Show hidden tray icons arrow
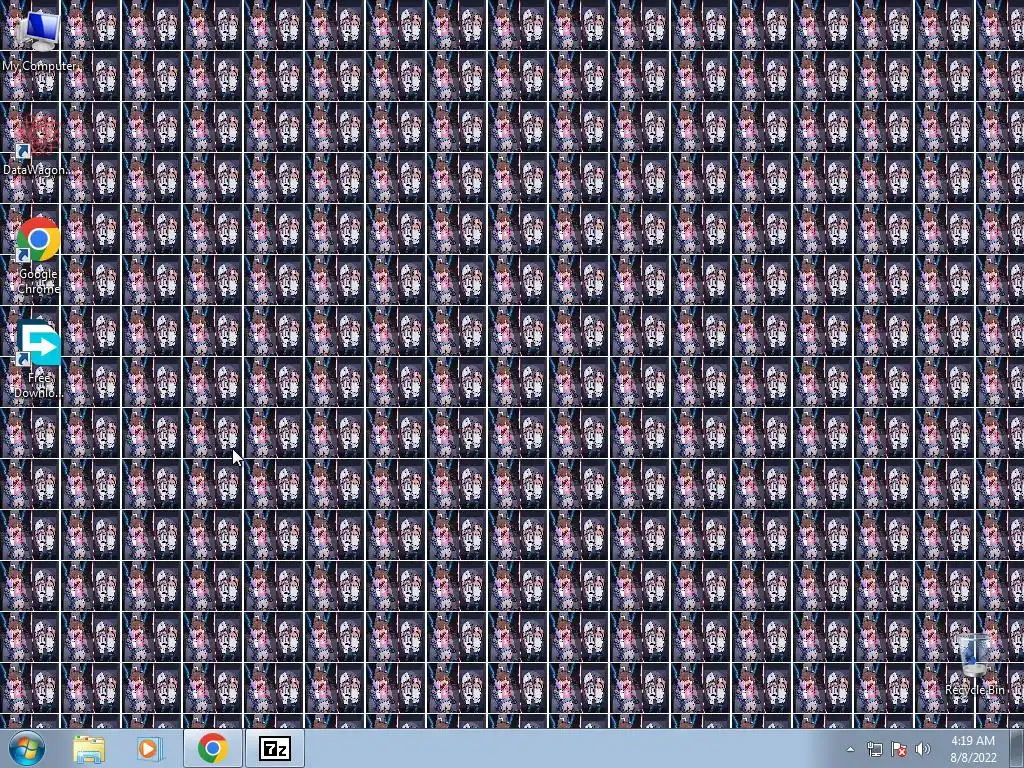Screen dimensions: 1024x768 [x=850, y=749]
